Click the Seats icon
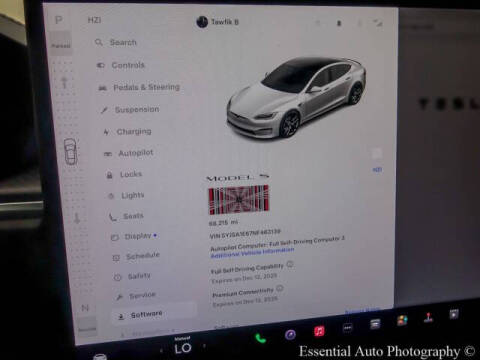The image size is (480, 360). [x=113, y=217]
